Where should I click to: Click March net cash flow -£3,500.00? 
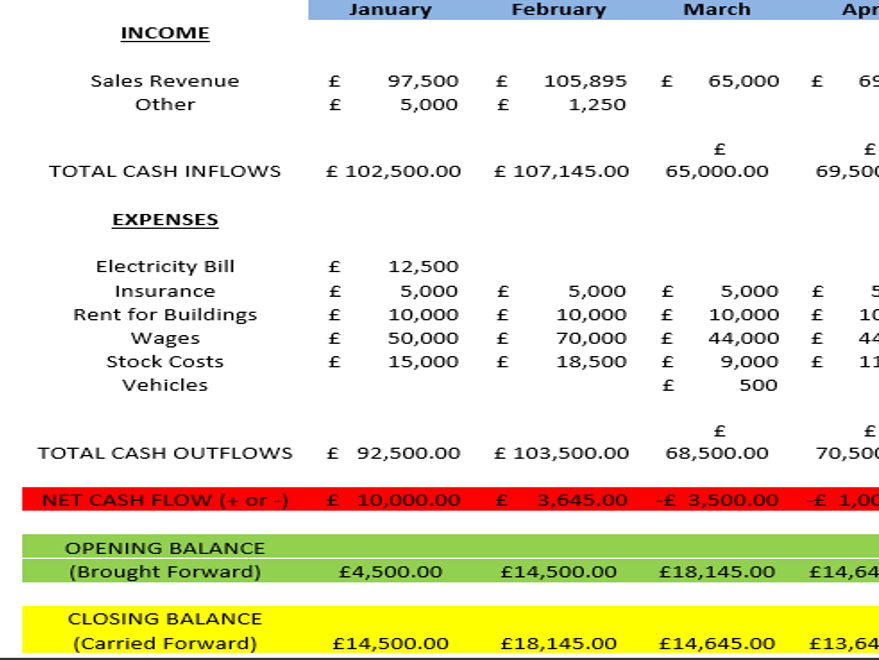[x=718, y=500]
